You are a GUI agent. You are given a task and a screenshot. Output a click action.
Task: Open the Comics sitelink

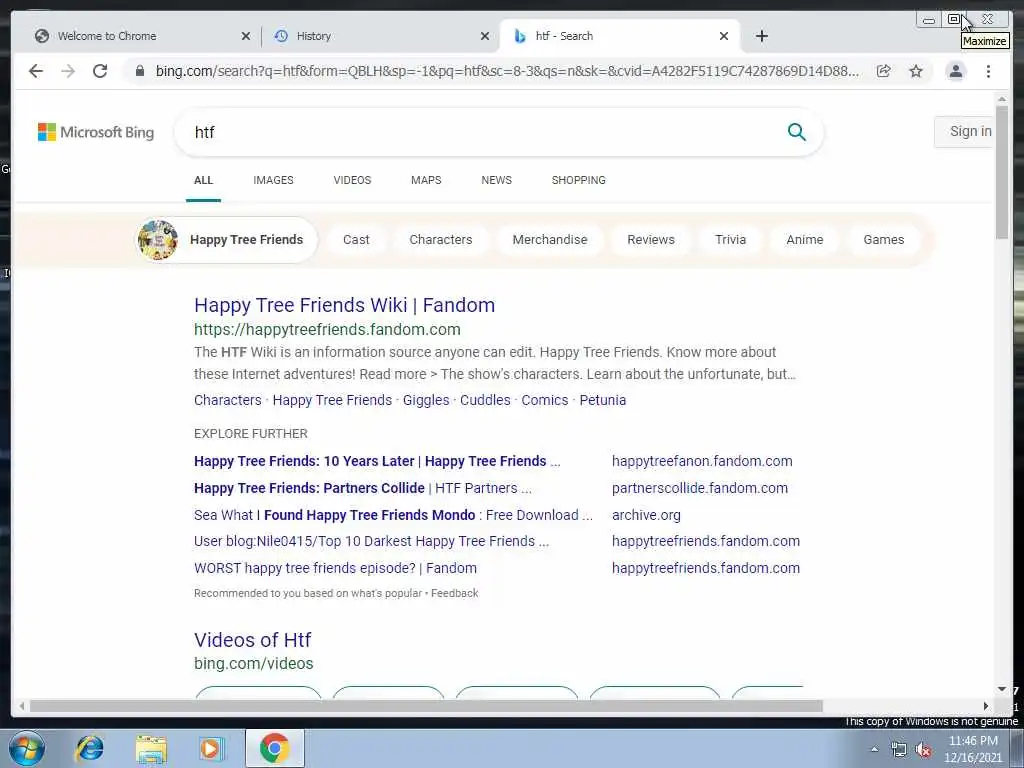[x=545, y=400]
